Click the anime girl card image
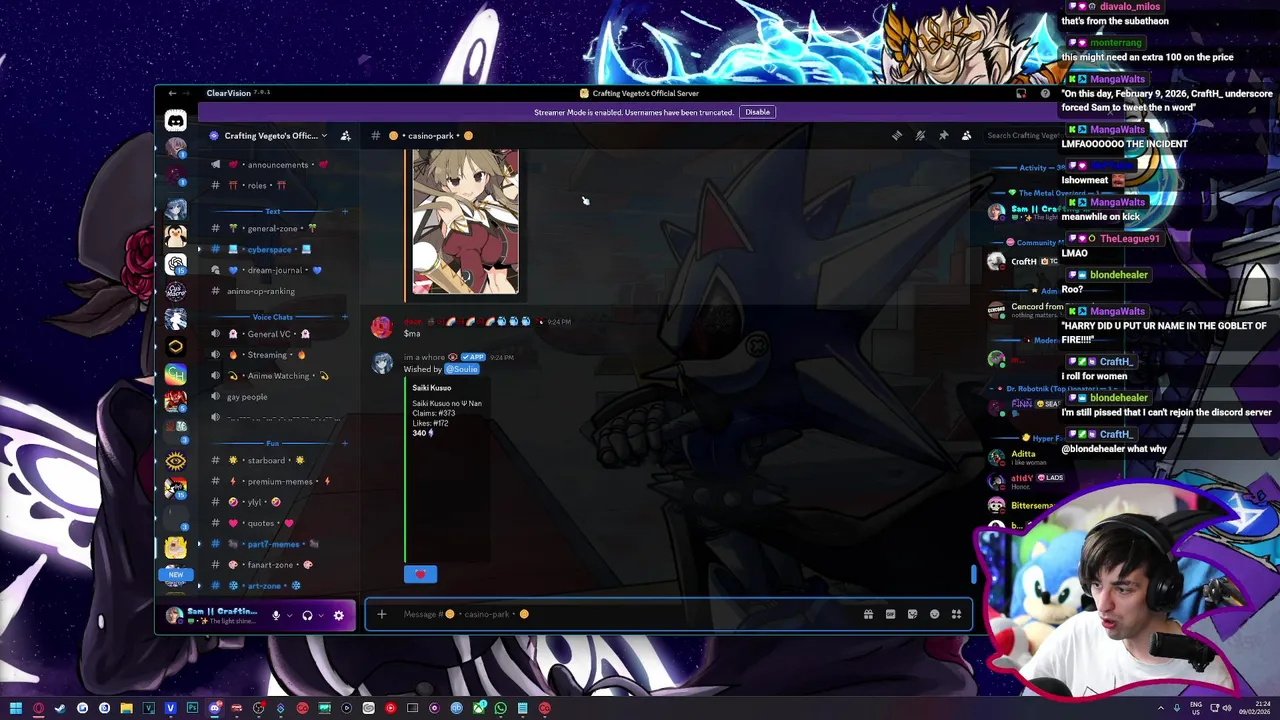Image resolution: width=1280 pixels, height=720 pixels. pos(465,221)
